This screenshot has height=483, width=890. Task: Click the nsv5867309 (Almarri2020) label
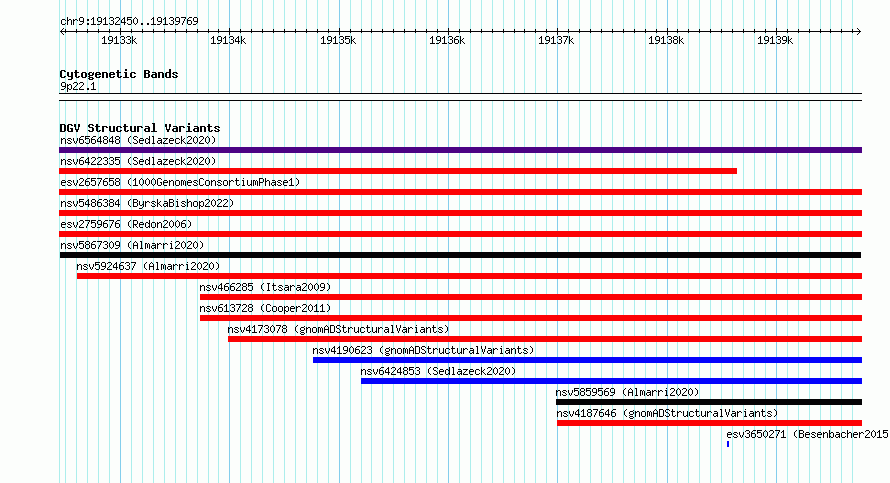click(132, 245)
